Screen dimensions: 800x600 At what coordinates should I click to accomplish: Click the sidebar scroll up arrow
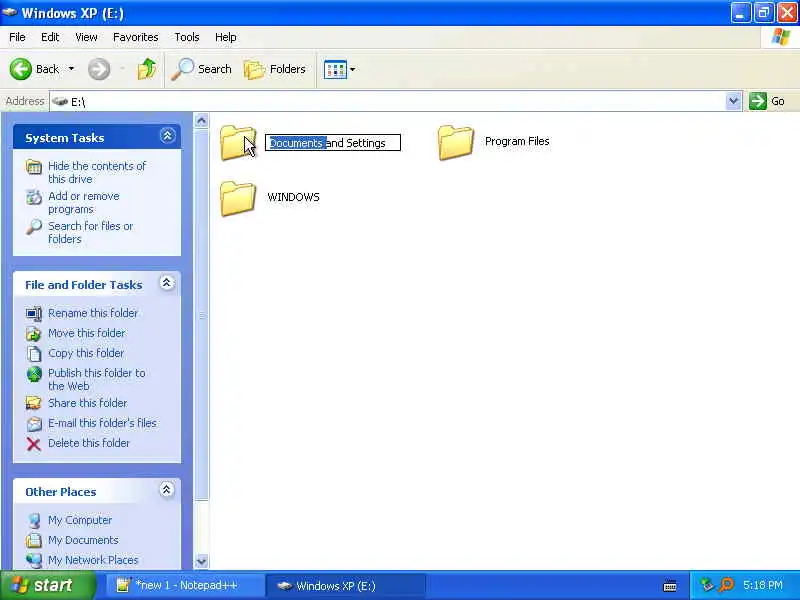coord(201,120)
